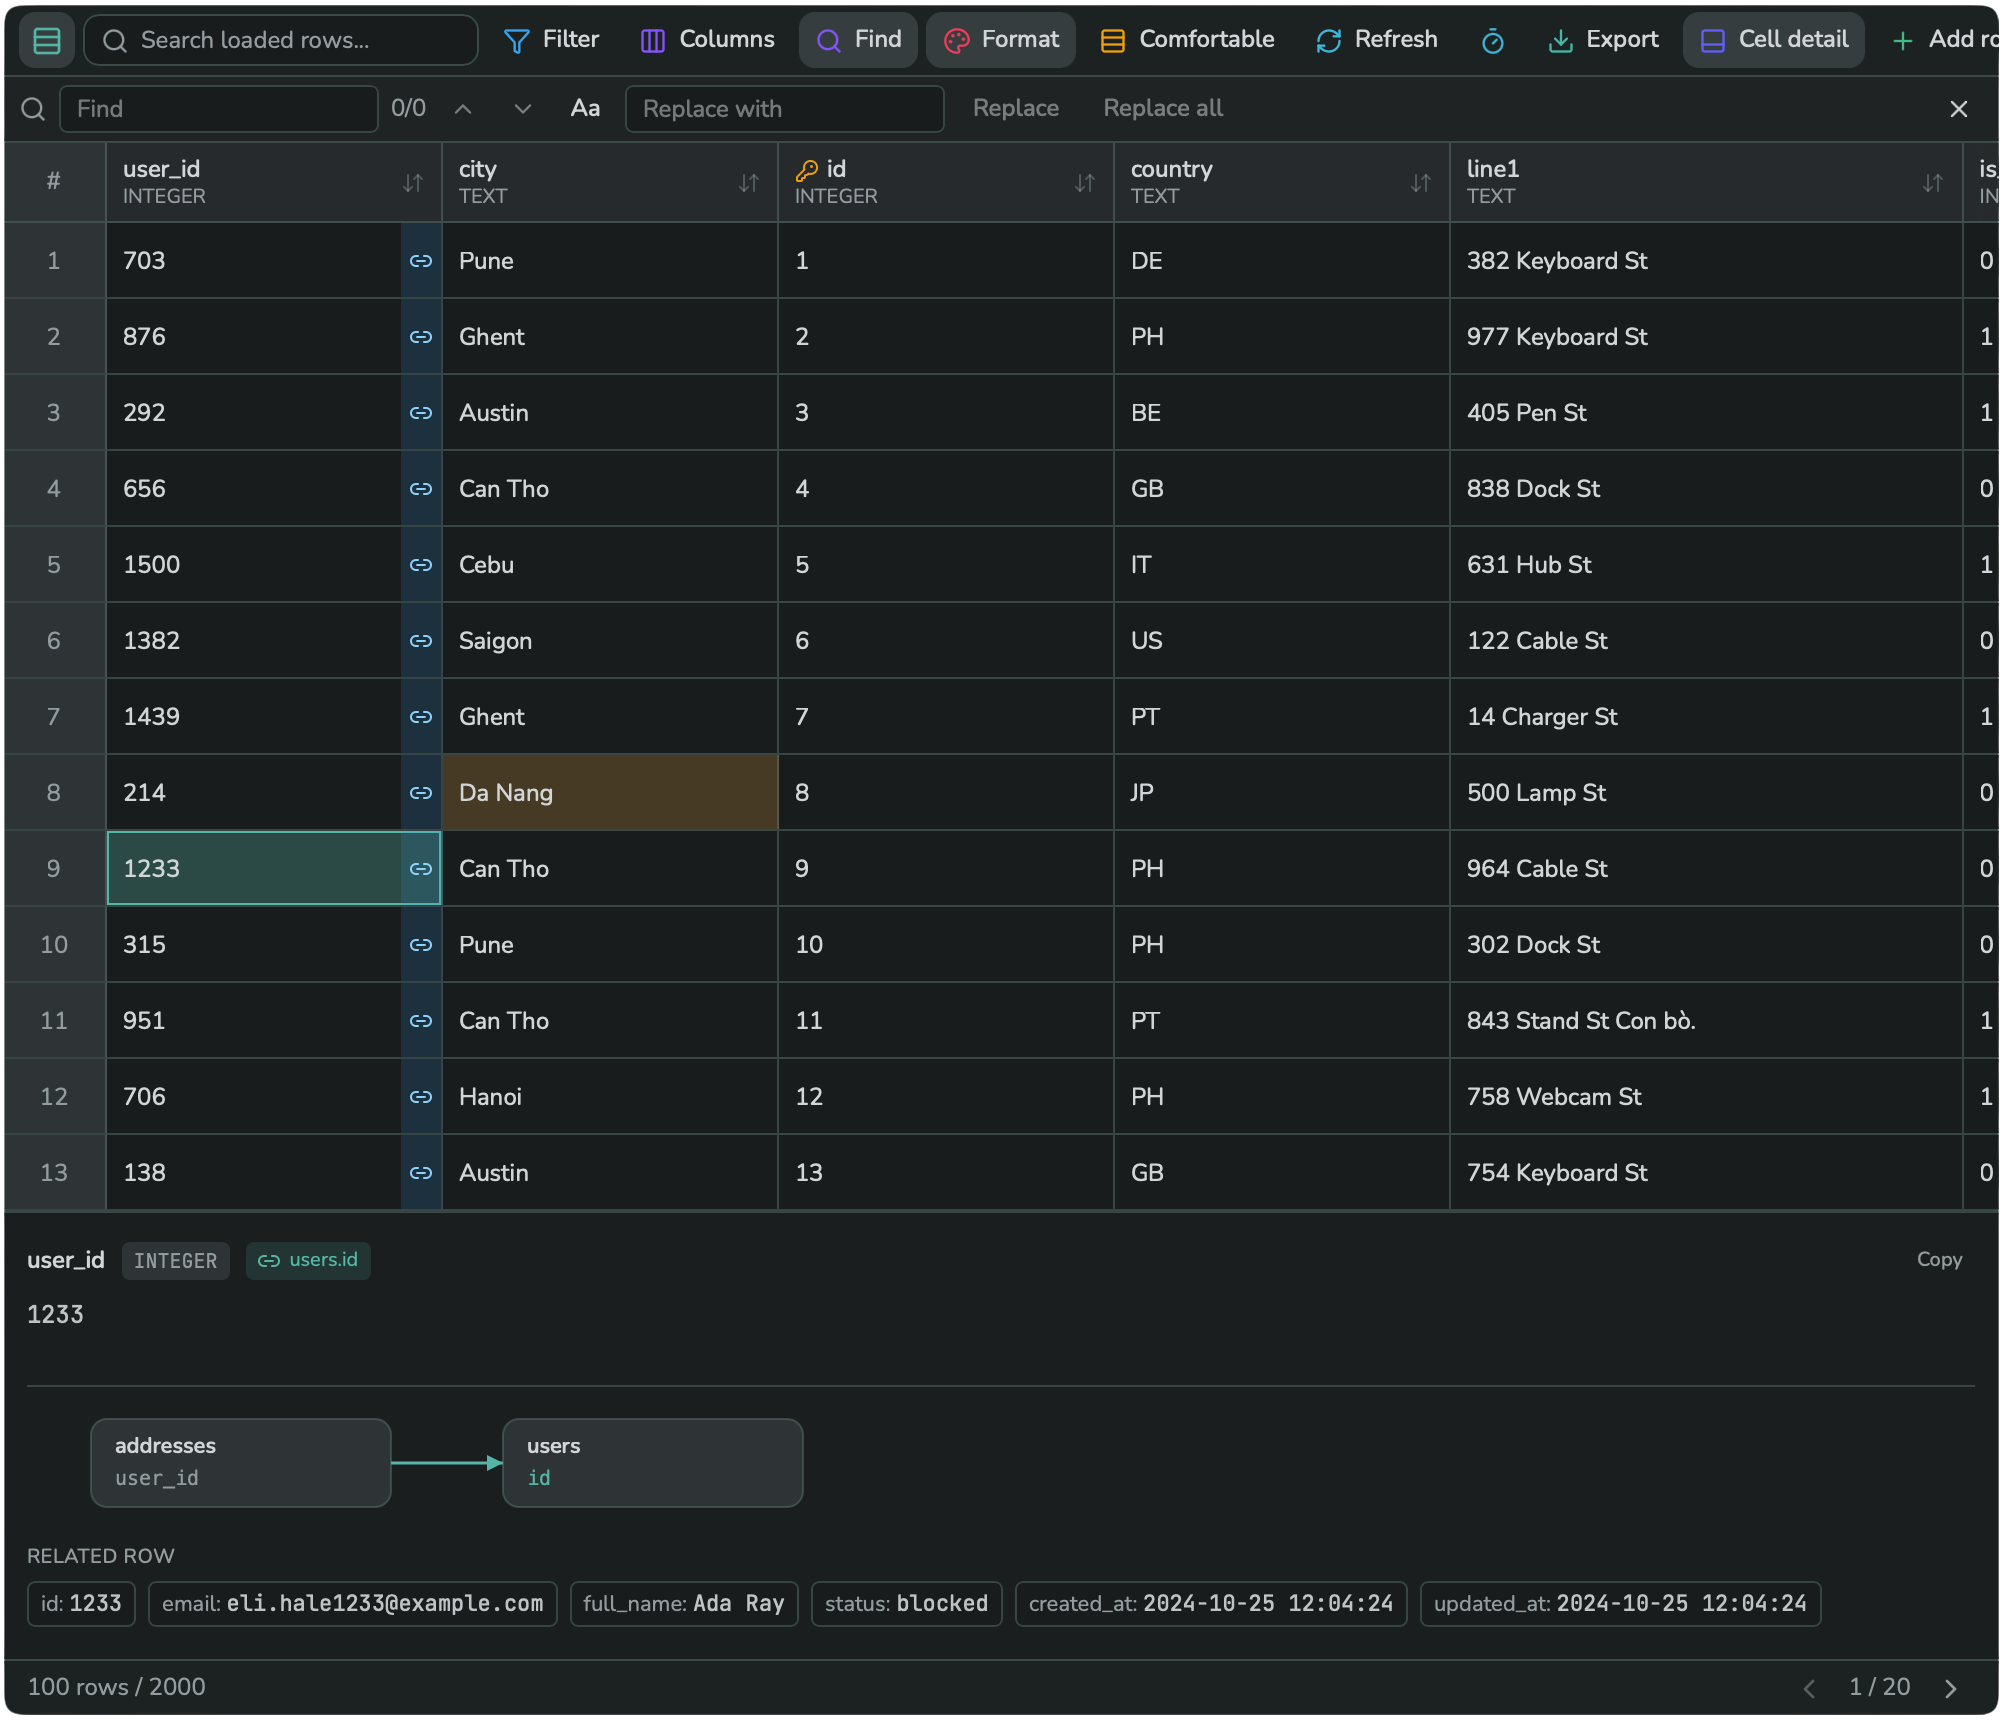Screen dimensions: 2003x1720
Task: Export the table rows
Action: (x=1603, y=40)
